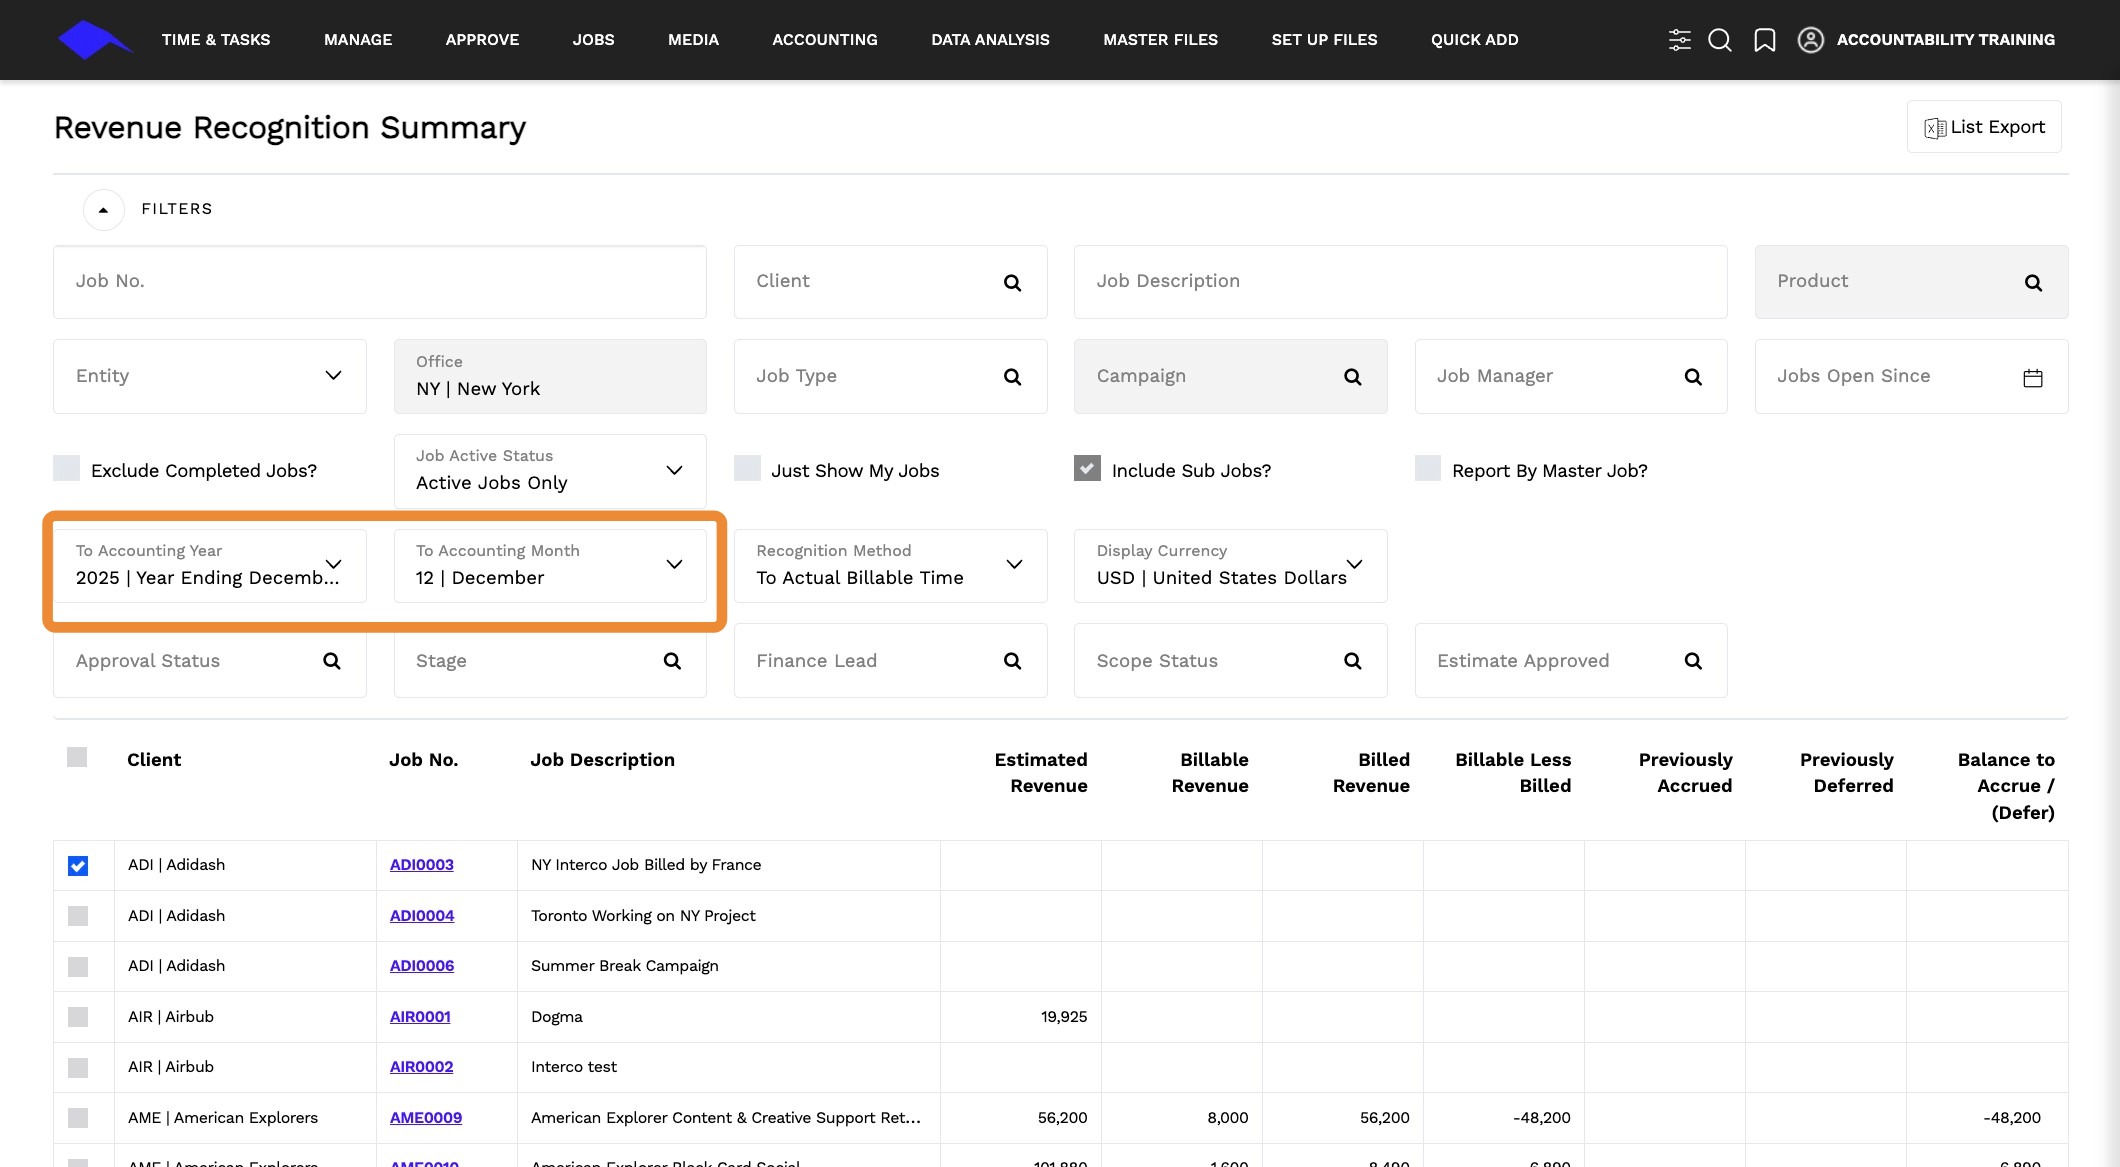Click the Approval Status search icon
The image size is (2120, 1167).
332,661
